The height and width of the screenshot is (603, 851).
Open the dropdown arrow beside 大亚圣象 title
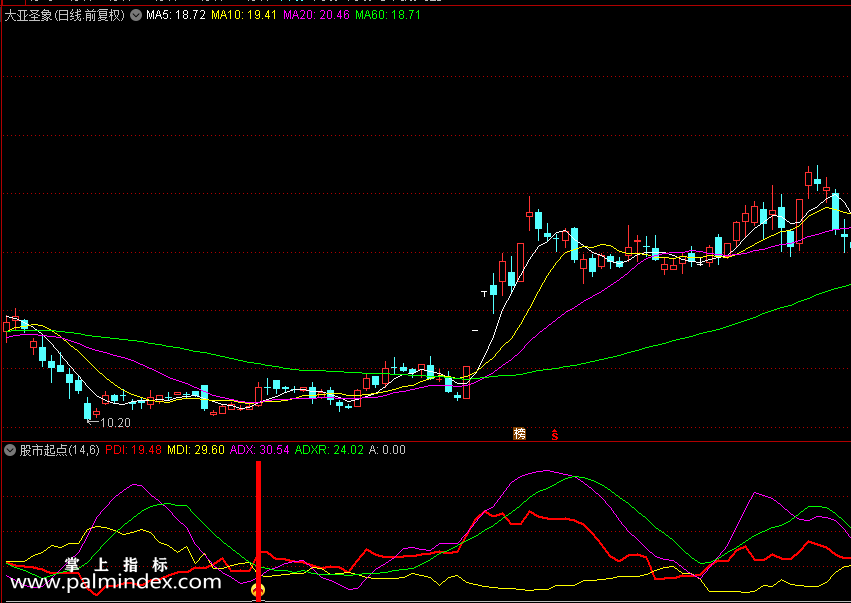pyautogui.click(x=135, y=15)
